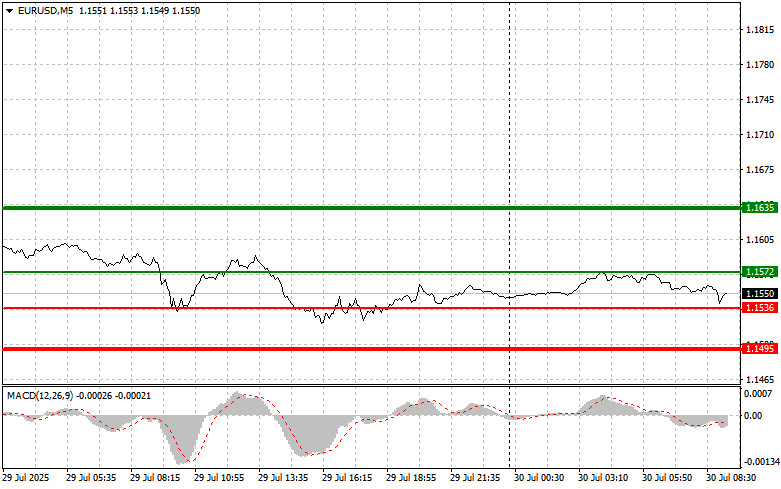The image size is (781, 489).
Task: Click the triangle arrow before EURUSD,M5
Action: 9,9
